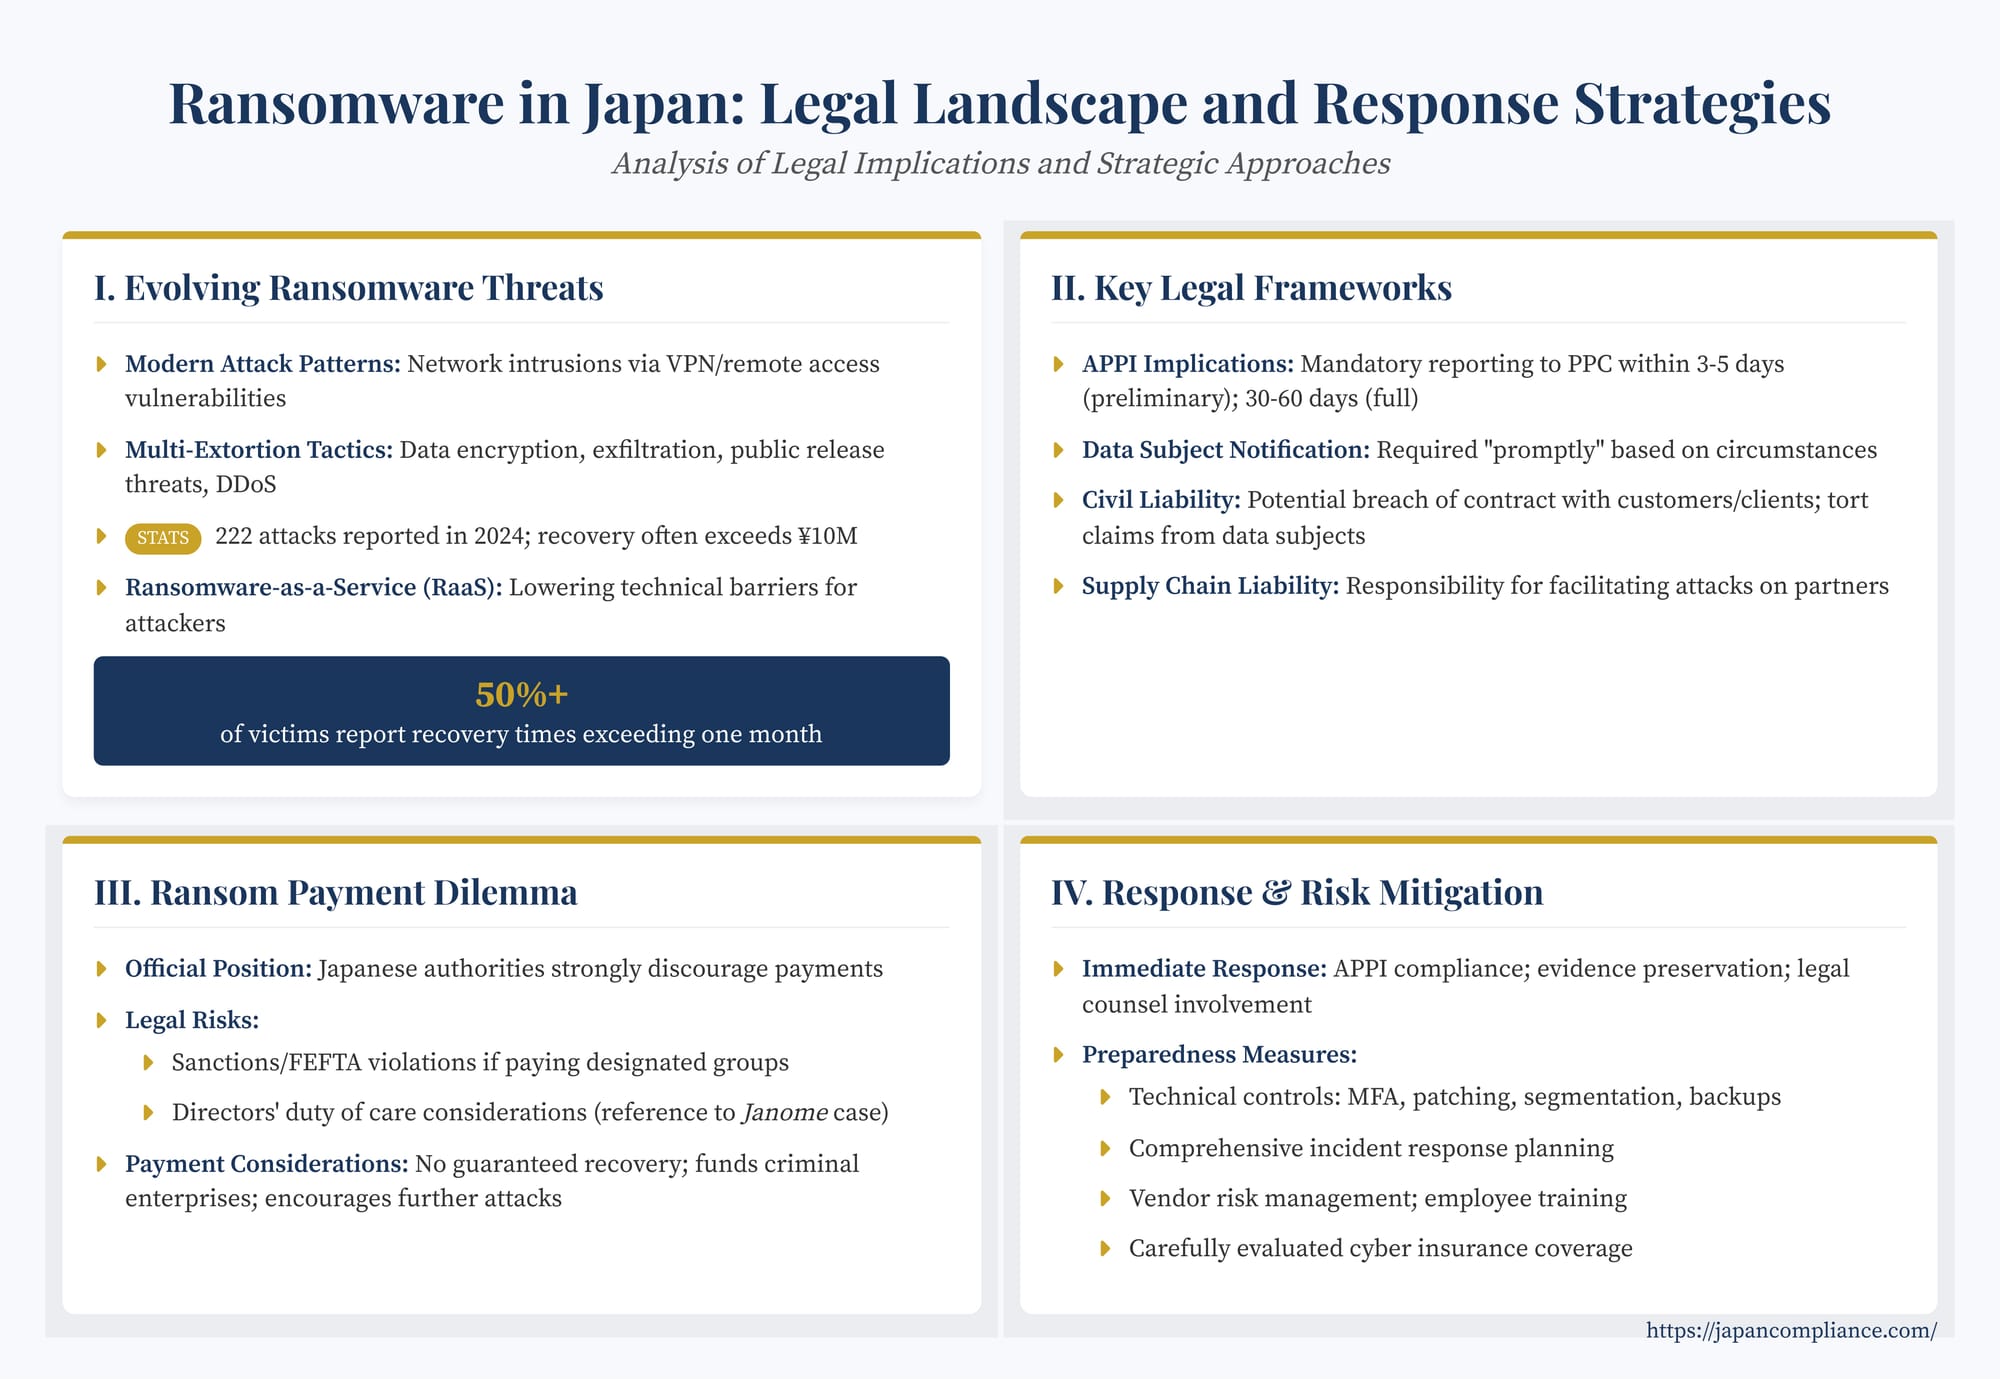Click the '50%+' statistic figure
Viewport: 2000px width, 1379px height.
tap(522, 694)
